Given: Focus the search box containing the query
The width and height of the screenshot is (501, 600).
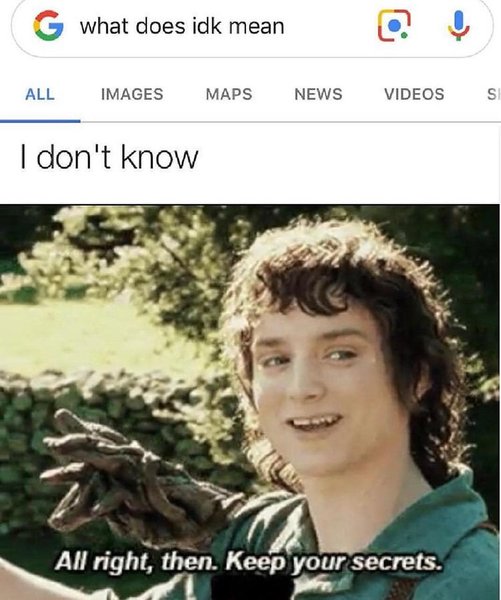Looking at the screenshot, I should pos(252,27).
